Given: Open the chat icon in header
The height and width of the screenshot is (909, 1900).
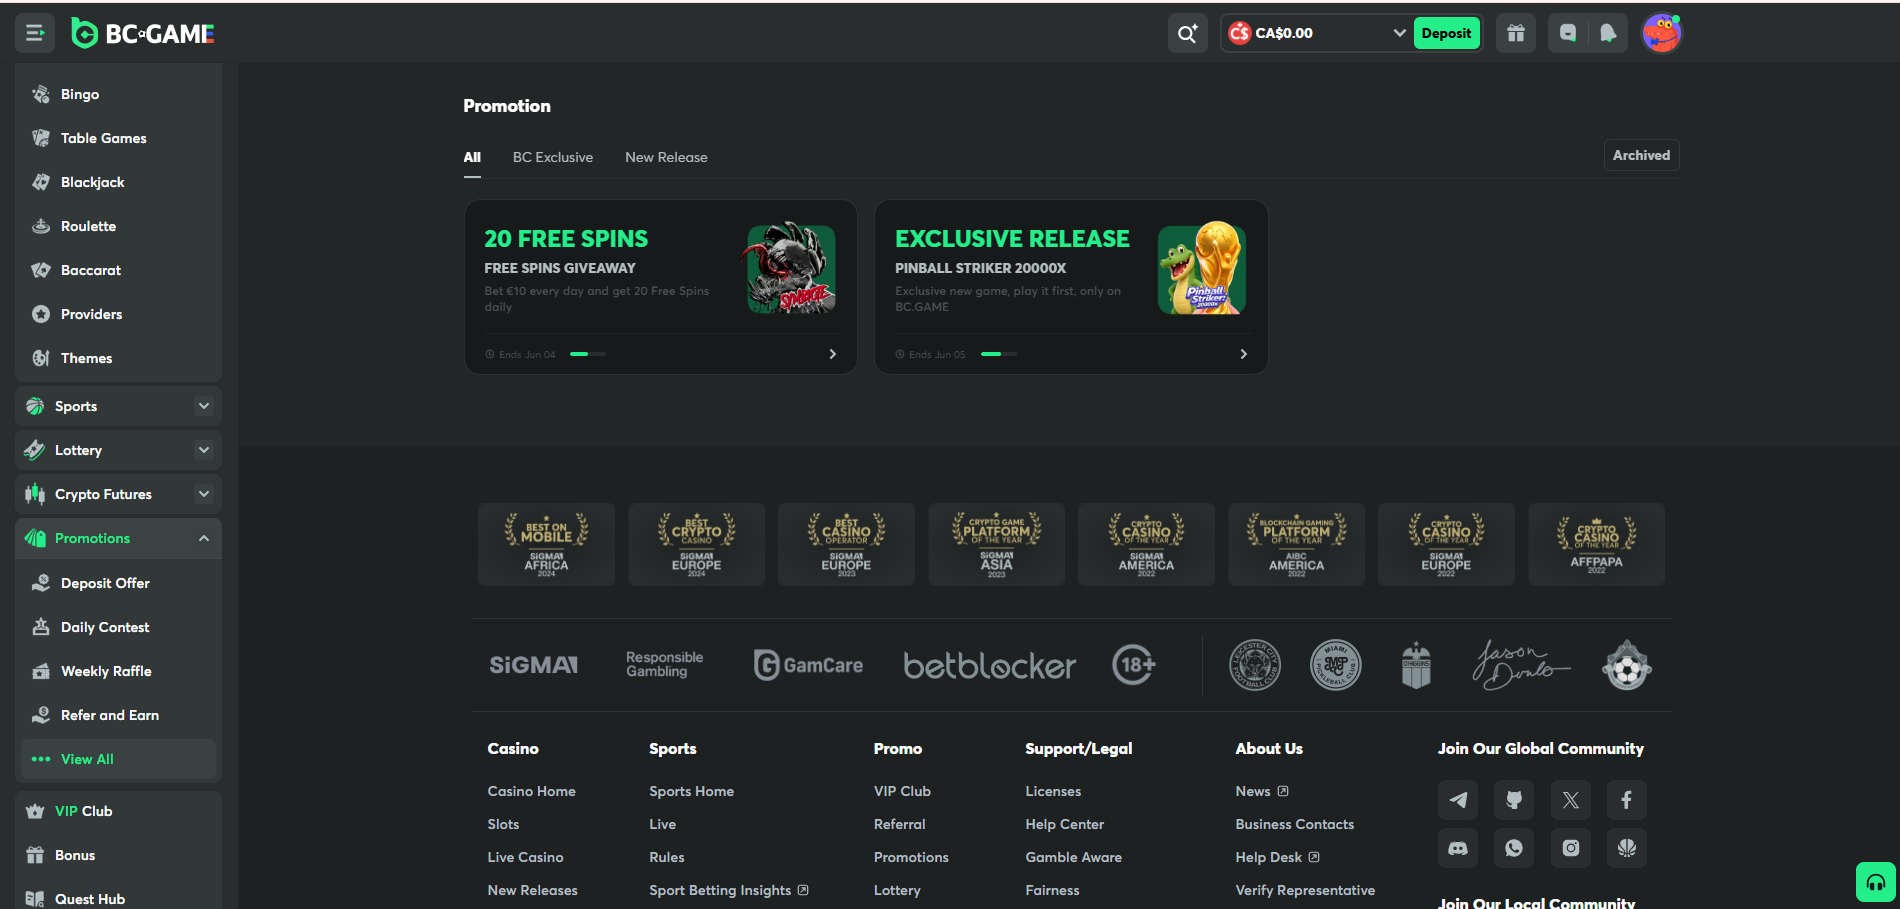Looking at the screenshot, I should point(1568,33).
